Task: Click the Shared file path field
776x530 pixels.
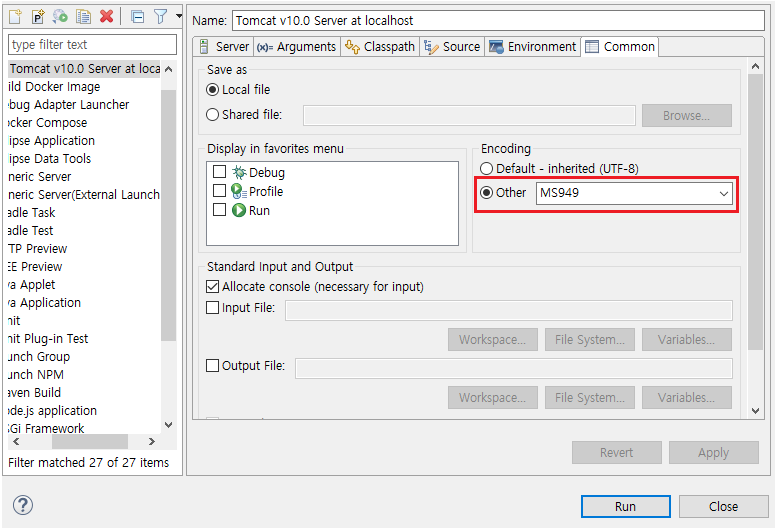Action: point(469,115)
